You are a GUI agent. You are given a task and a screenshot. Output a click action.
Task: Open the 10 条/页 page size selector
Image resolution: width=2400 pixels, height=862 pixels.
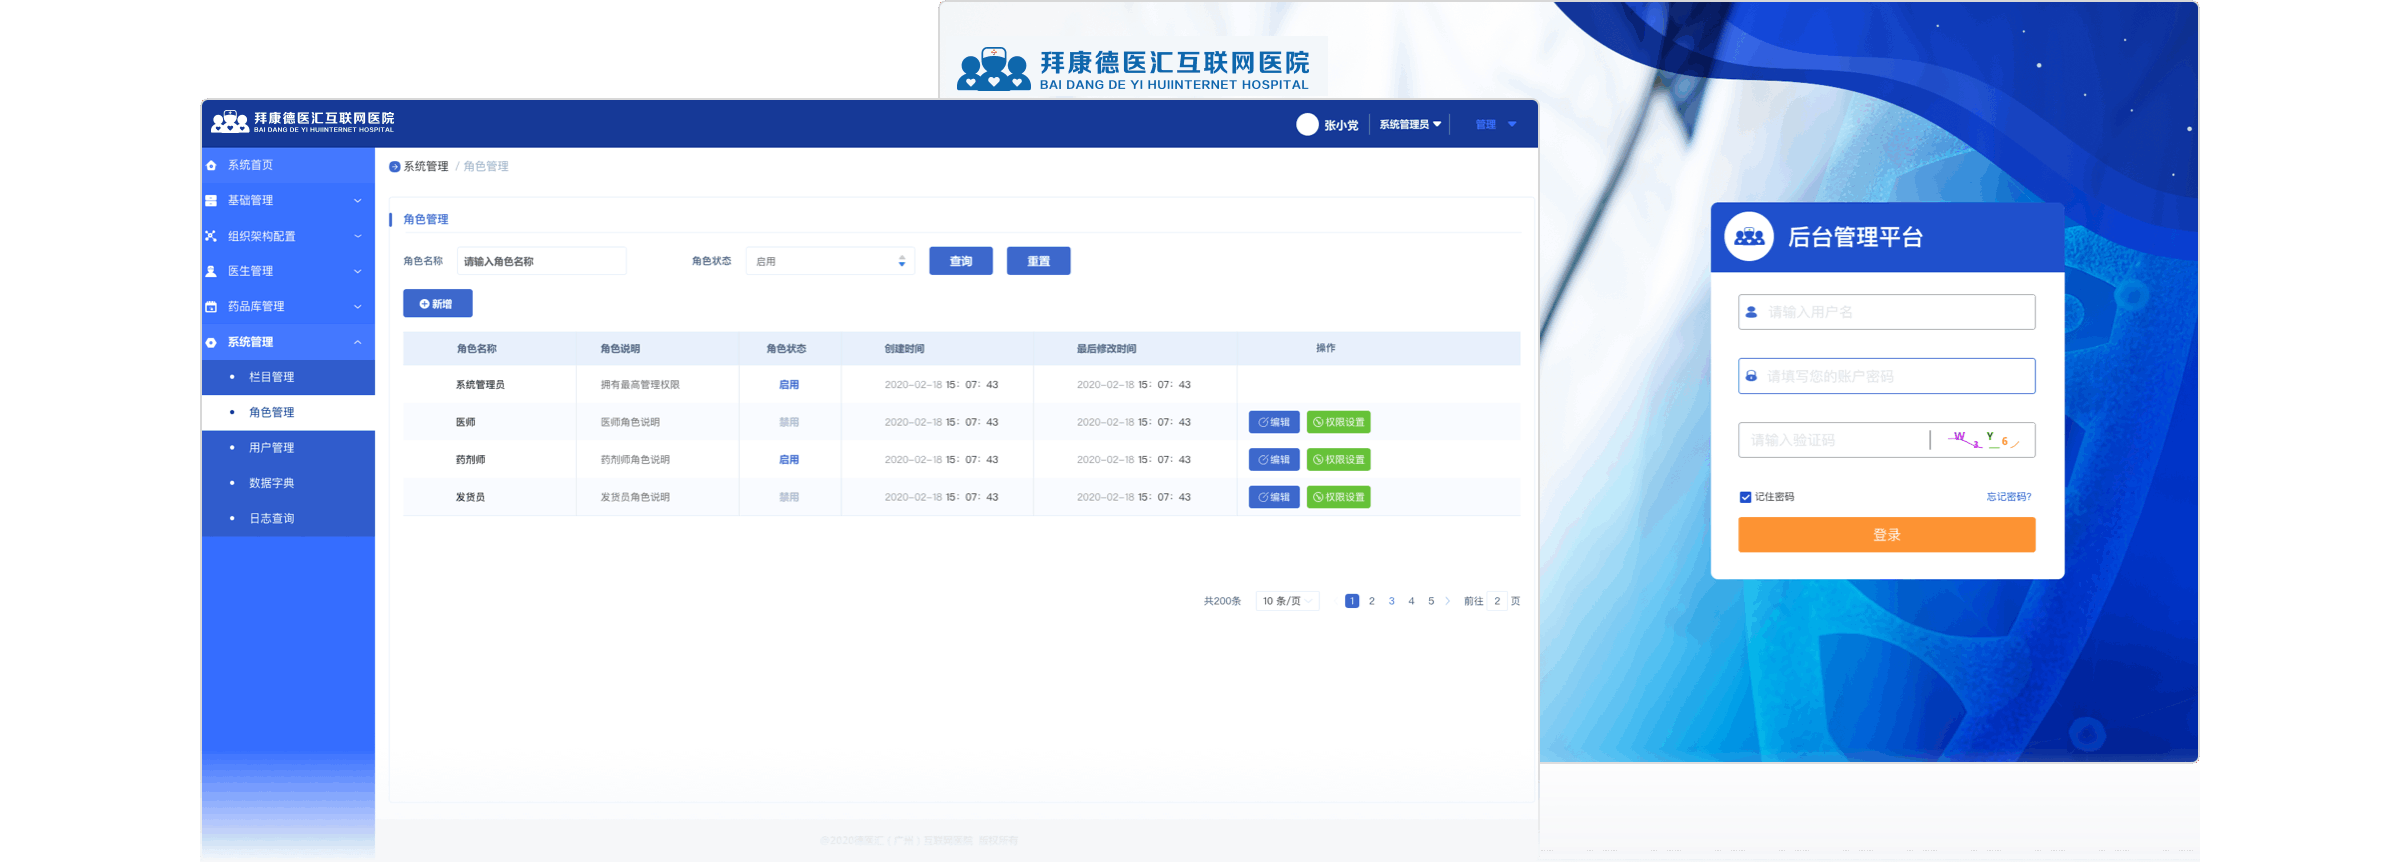click(x=1287, y=601)
